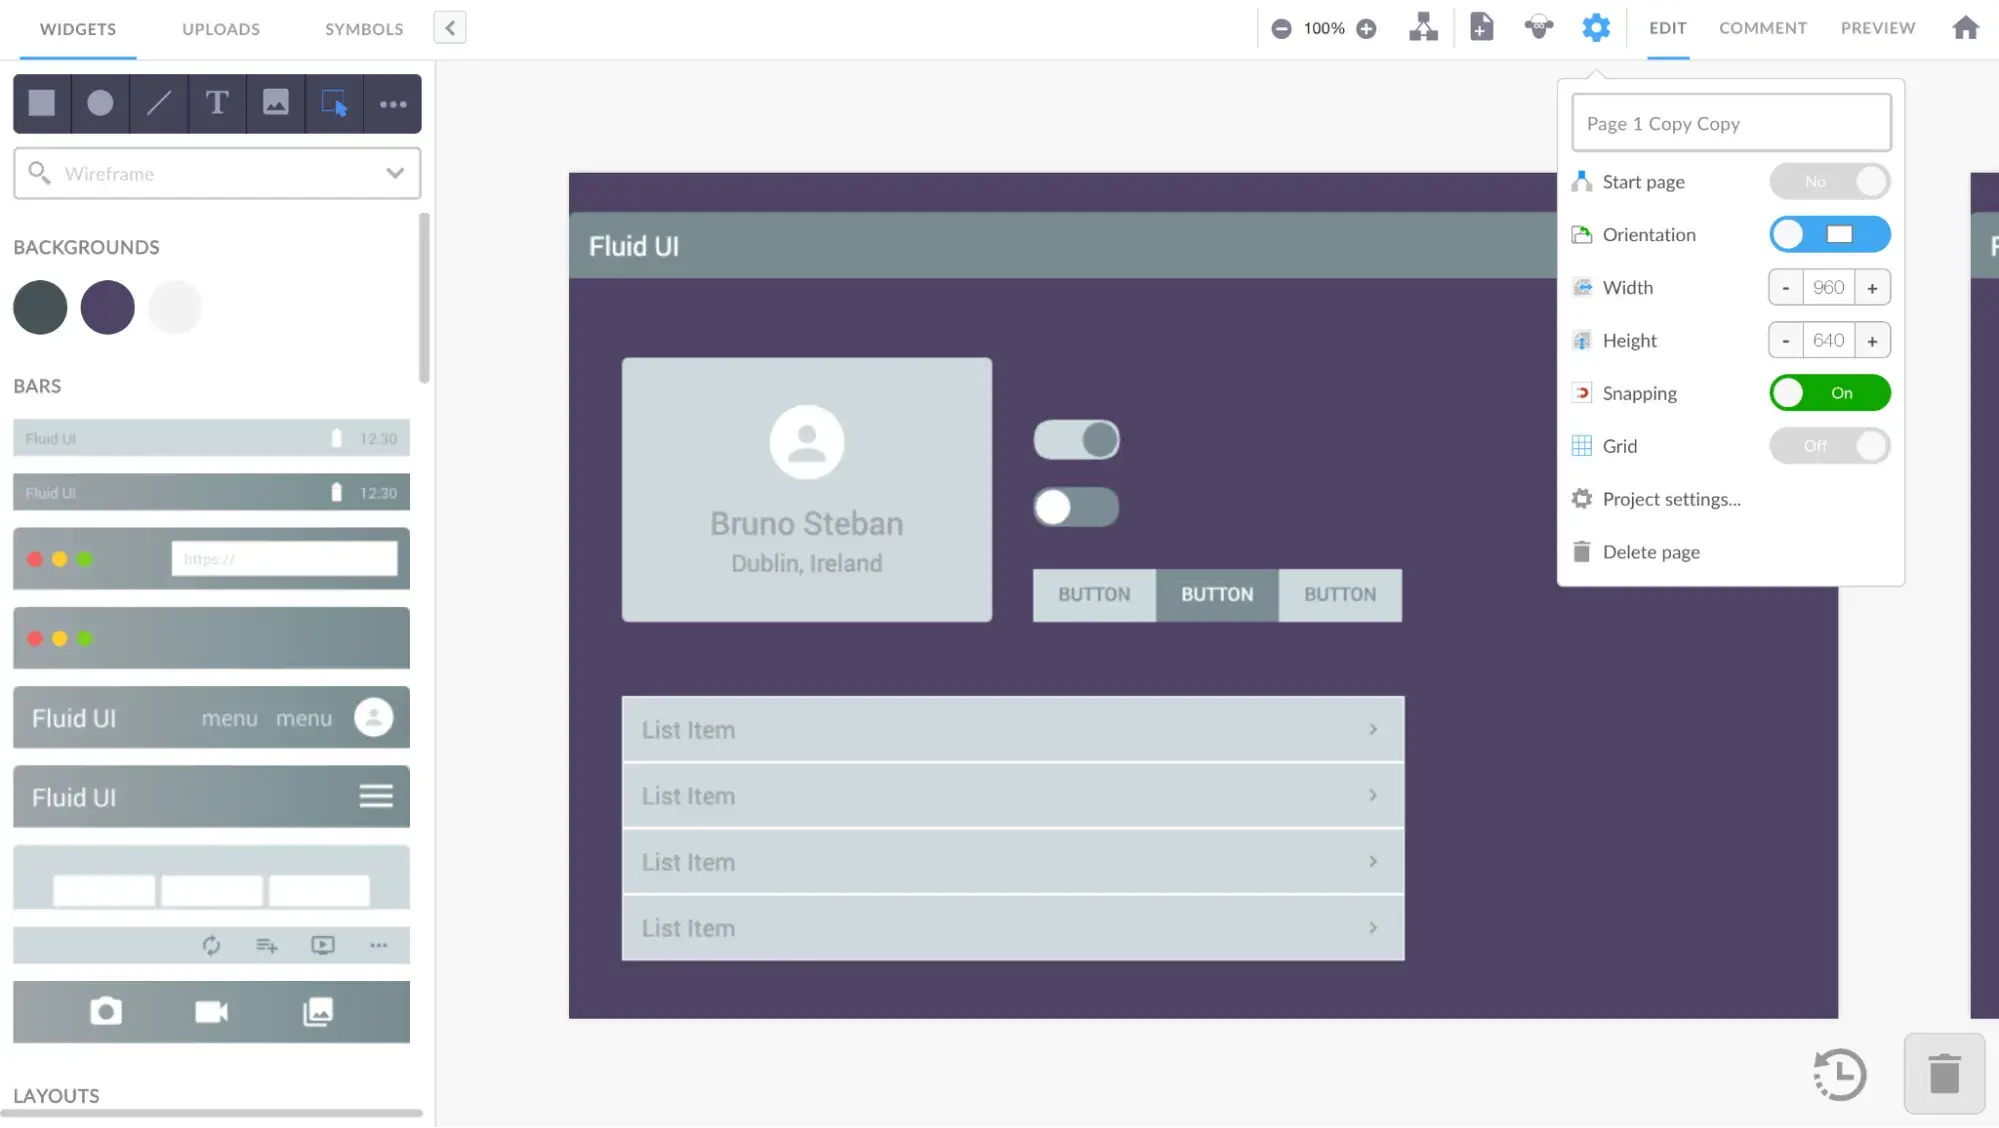Expand the first List Item chevron
The height and width of the screenshot is (1128, 1999).
(x=1373, y=729)
